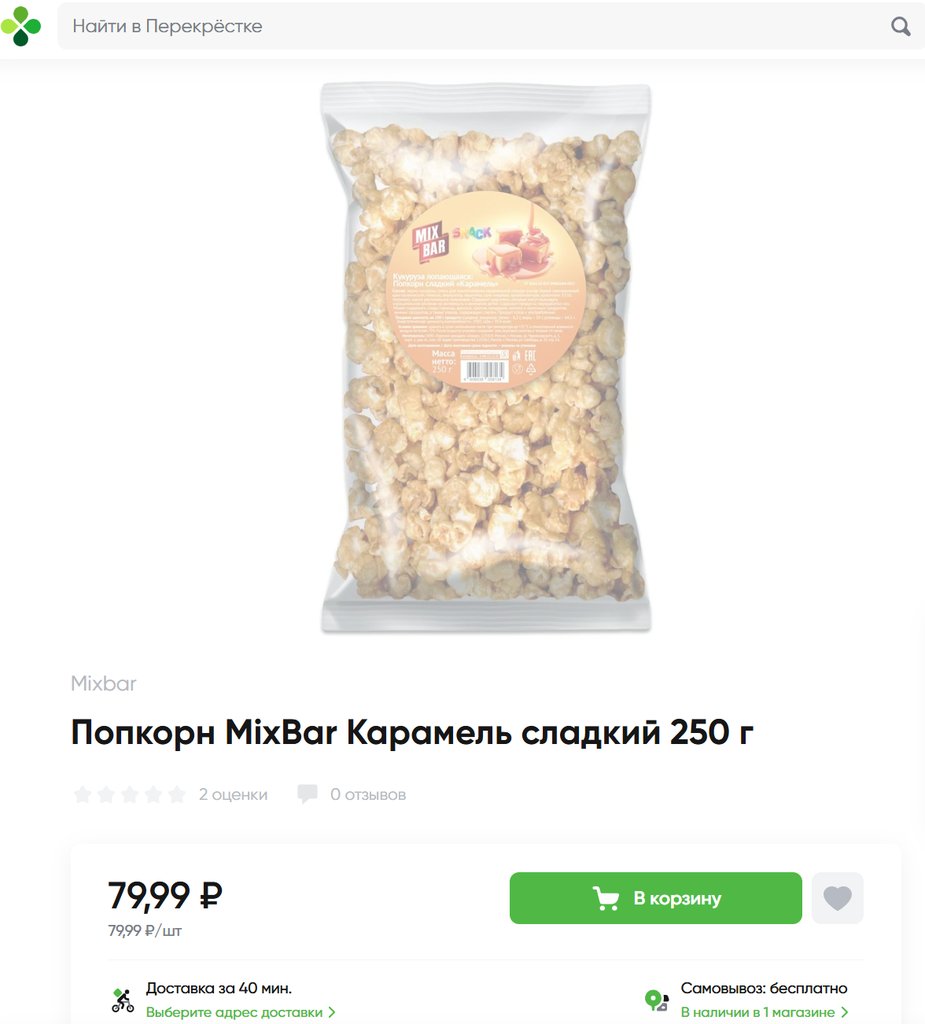Click the bicycle courier delivery icon

tap(122, 1000)
